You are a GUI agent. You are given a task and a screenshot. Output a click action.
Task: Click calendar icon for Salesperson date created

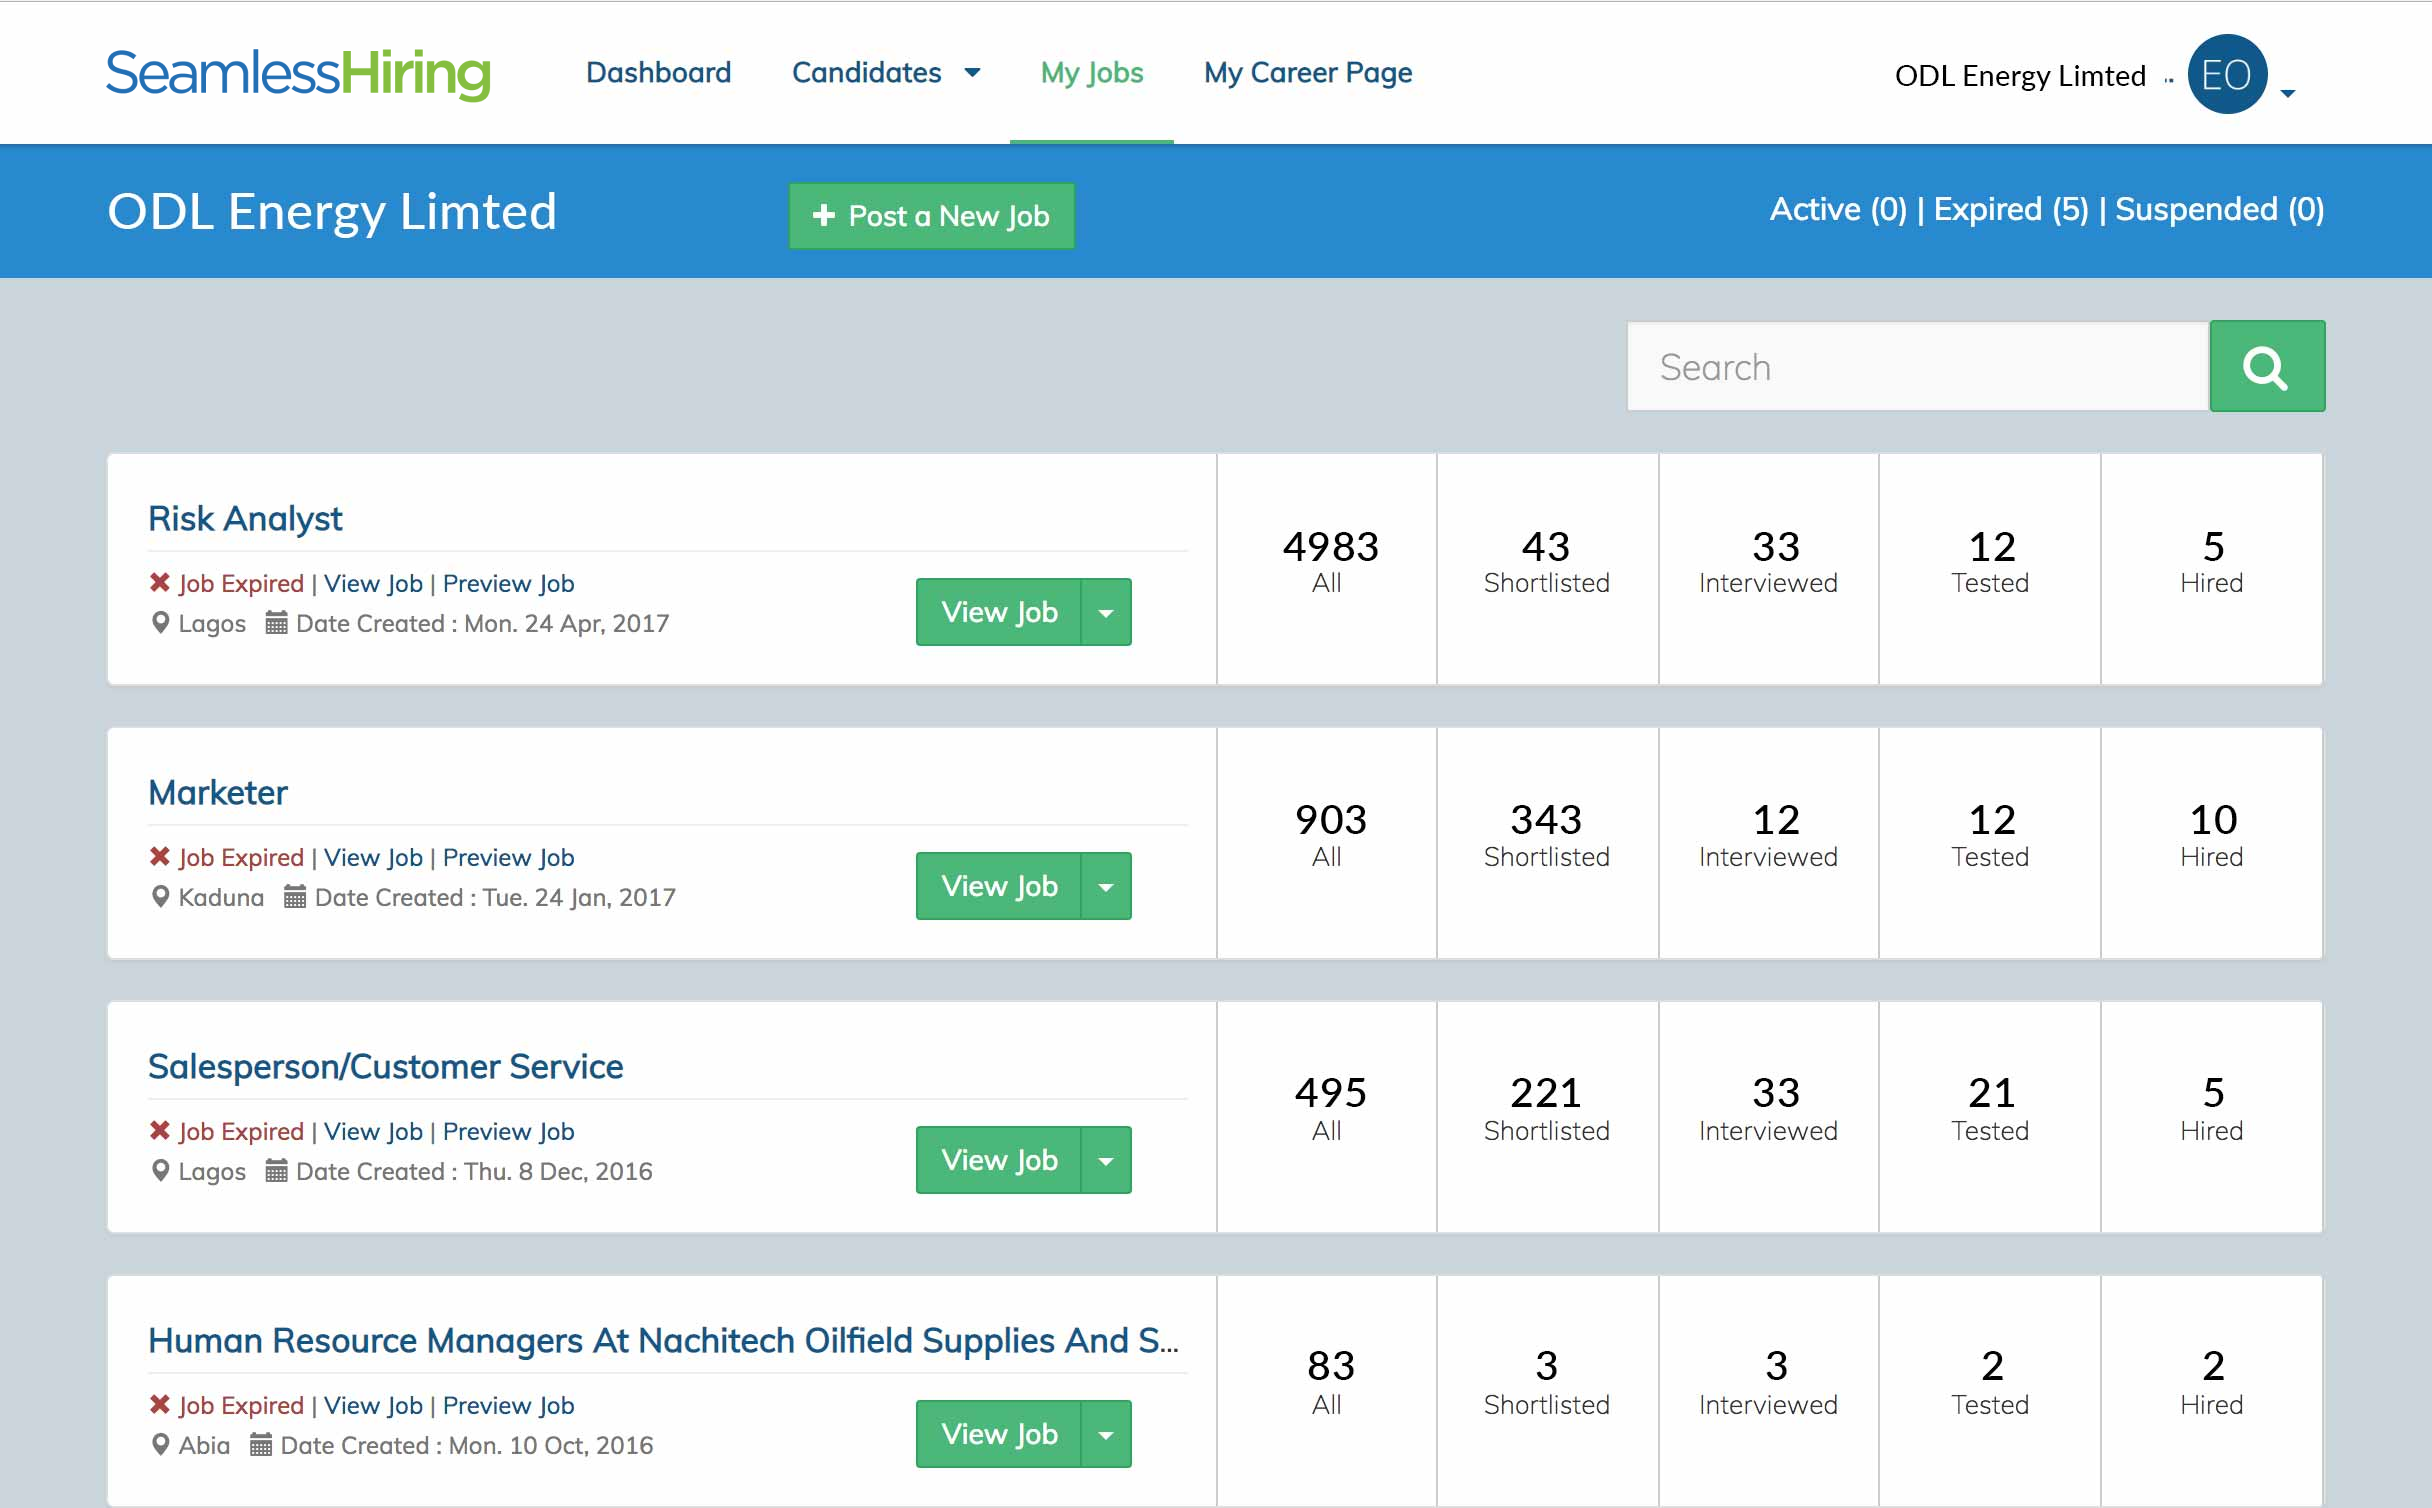[x=277, y=1171]
